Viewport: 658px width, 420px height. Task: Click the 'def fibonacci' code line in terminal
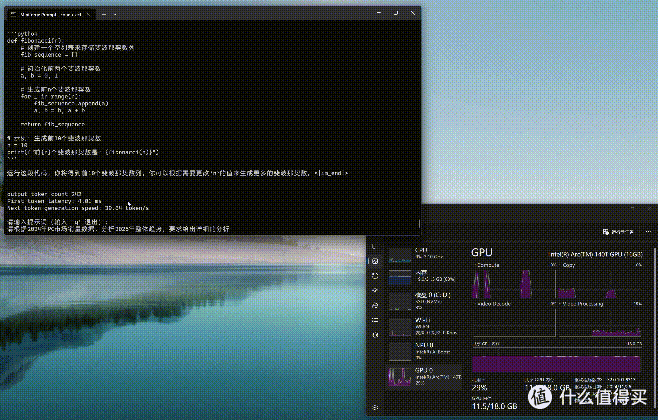(34, 41)
